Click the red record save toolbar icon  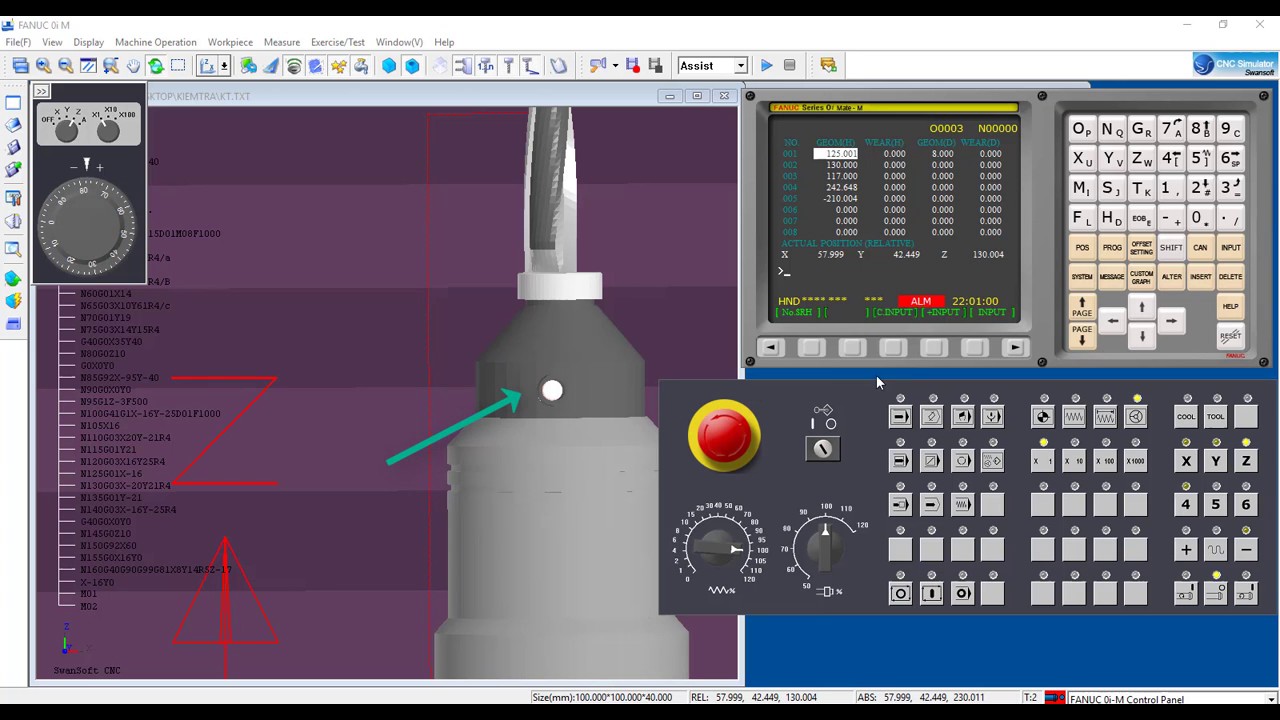tap(632, 65)
